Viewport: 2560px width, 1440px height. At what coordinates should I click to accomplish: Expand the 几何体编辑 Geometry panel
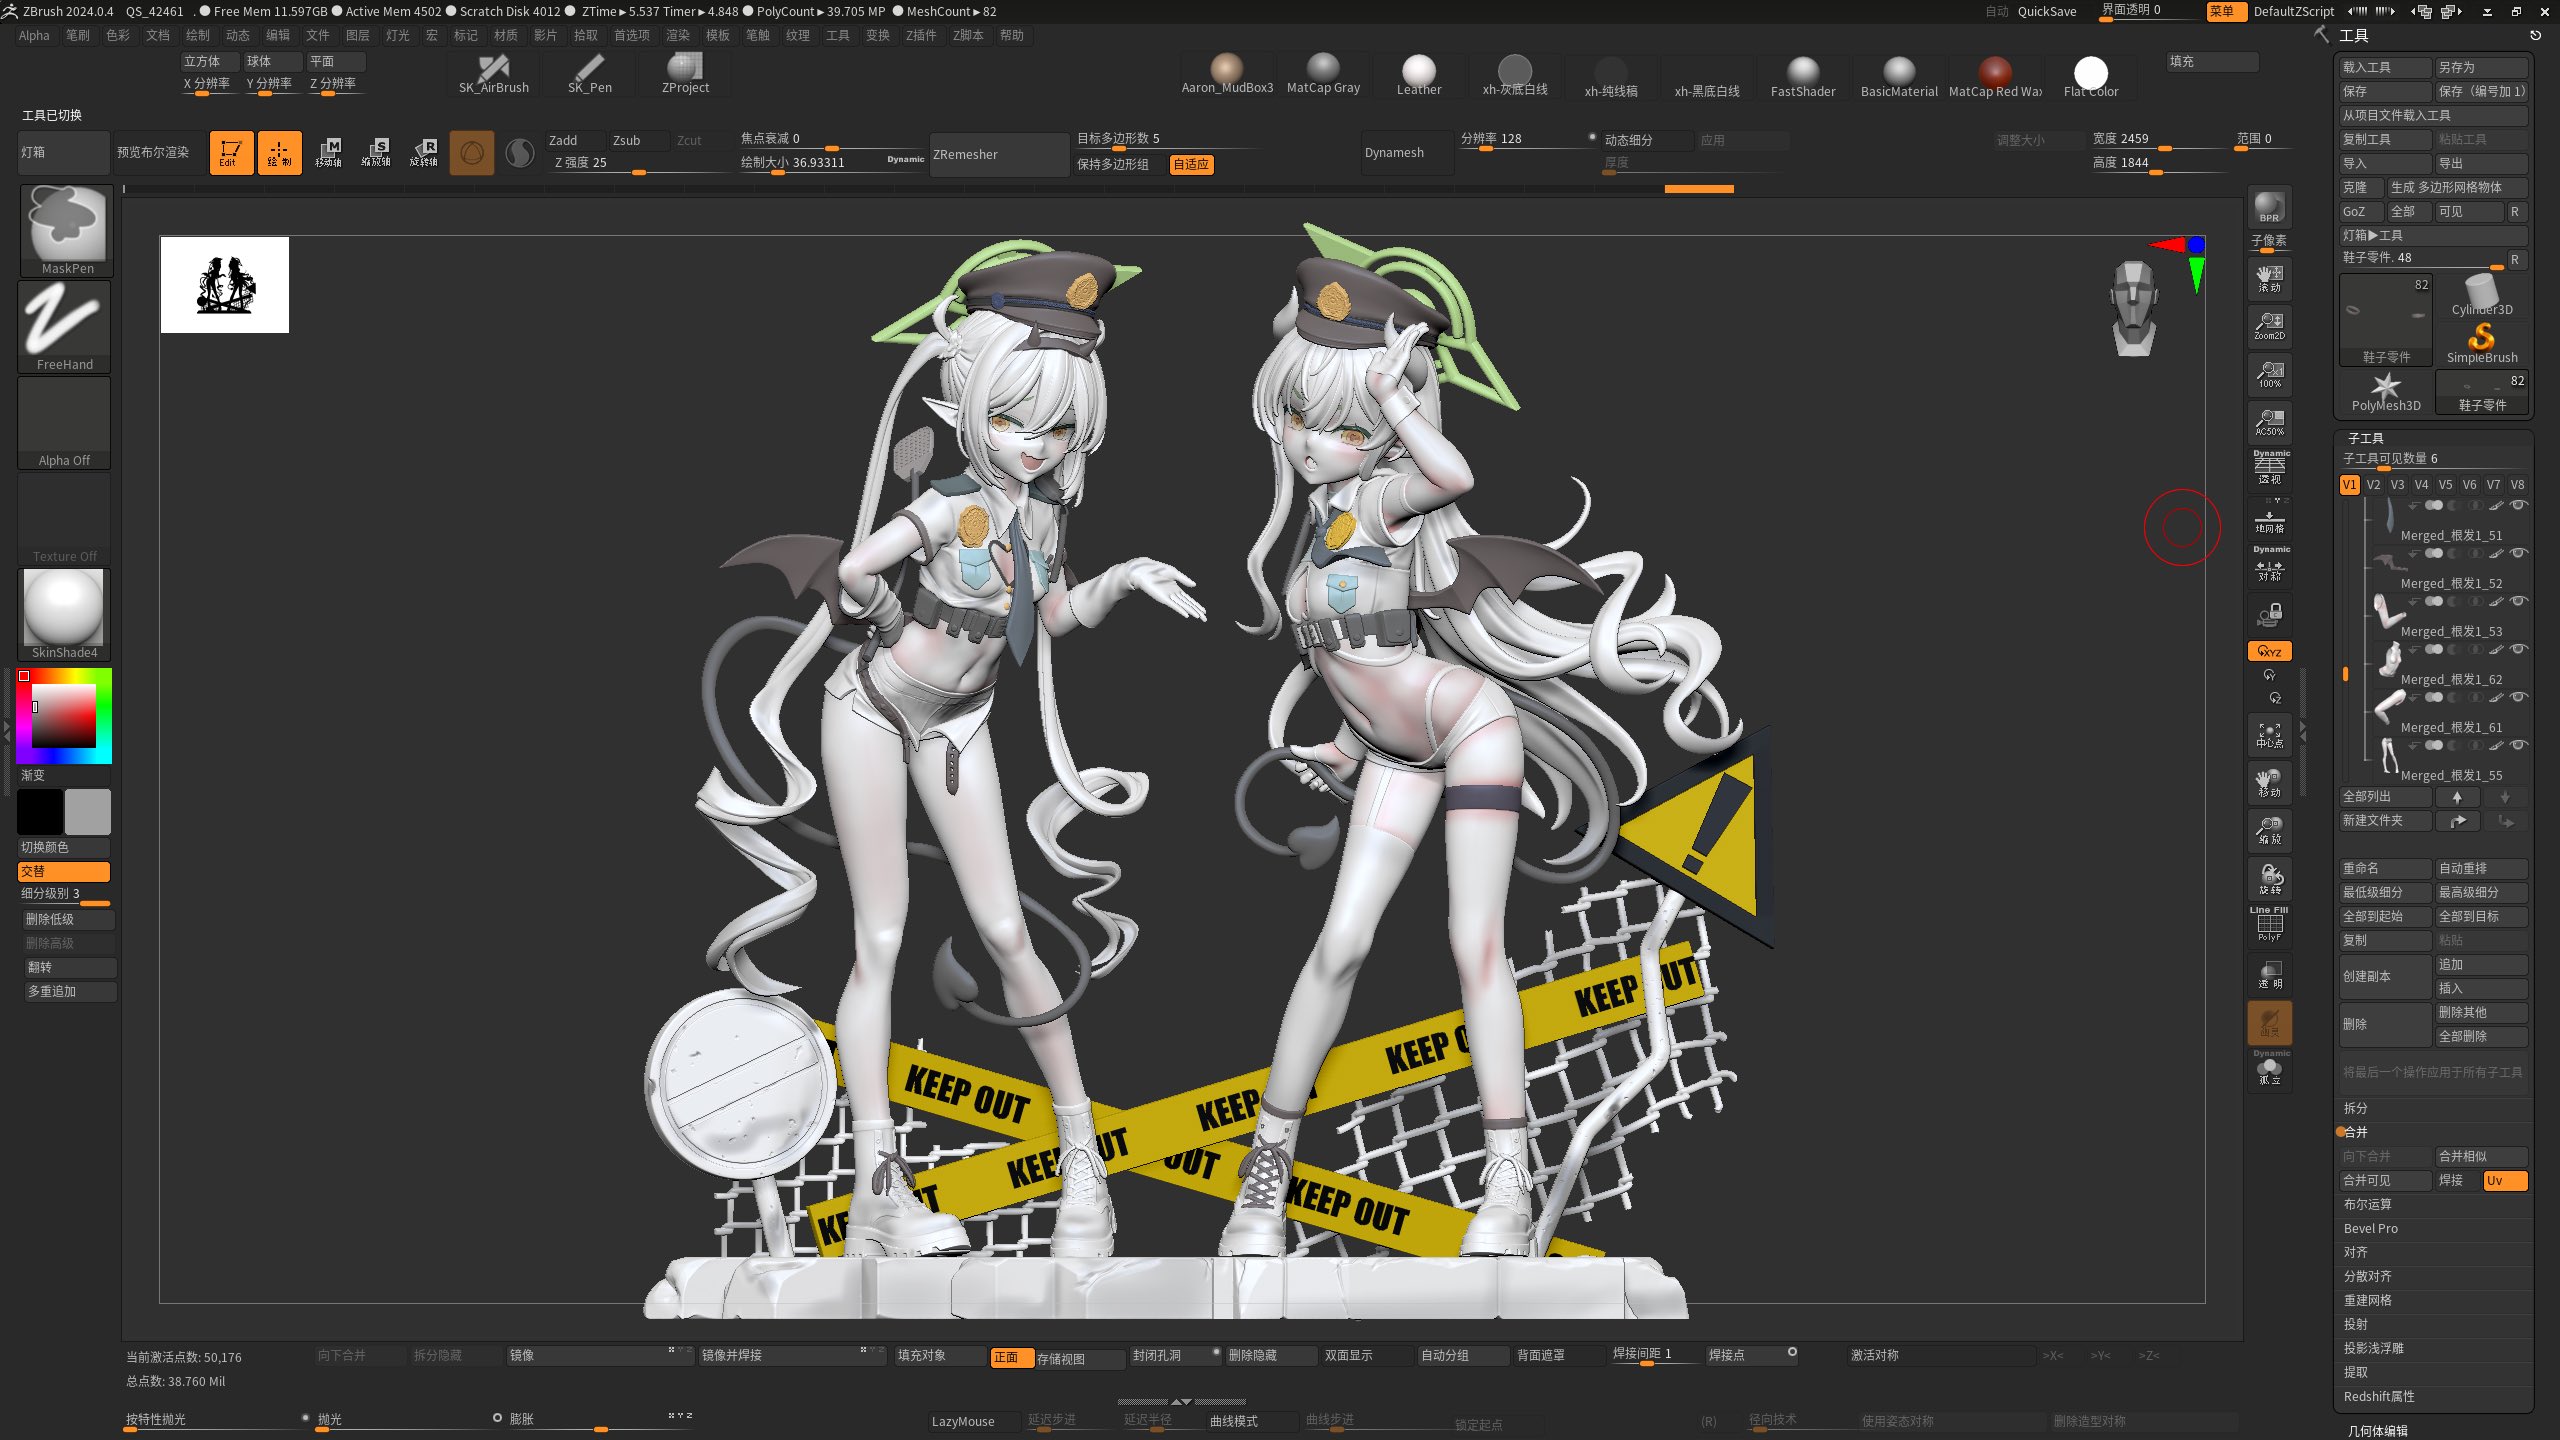pos(2377,1430)
